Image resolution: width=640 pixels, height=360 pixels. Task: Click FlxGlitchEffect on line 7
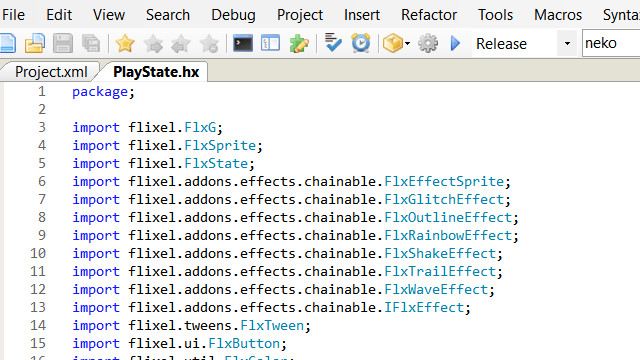click(444, 200)
